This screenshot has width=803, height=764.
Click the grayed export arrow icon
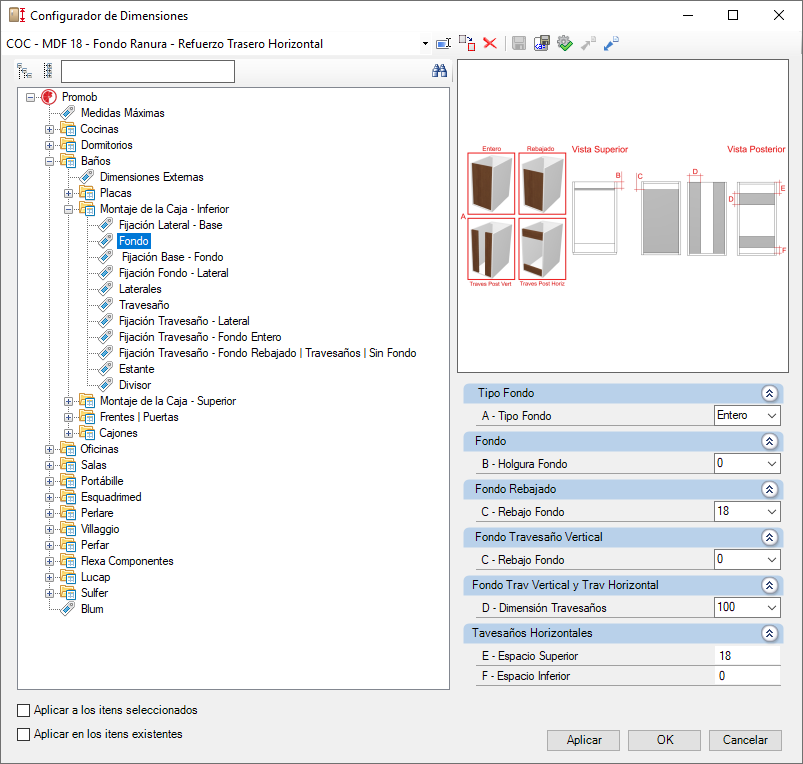588,44
